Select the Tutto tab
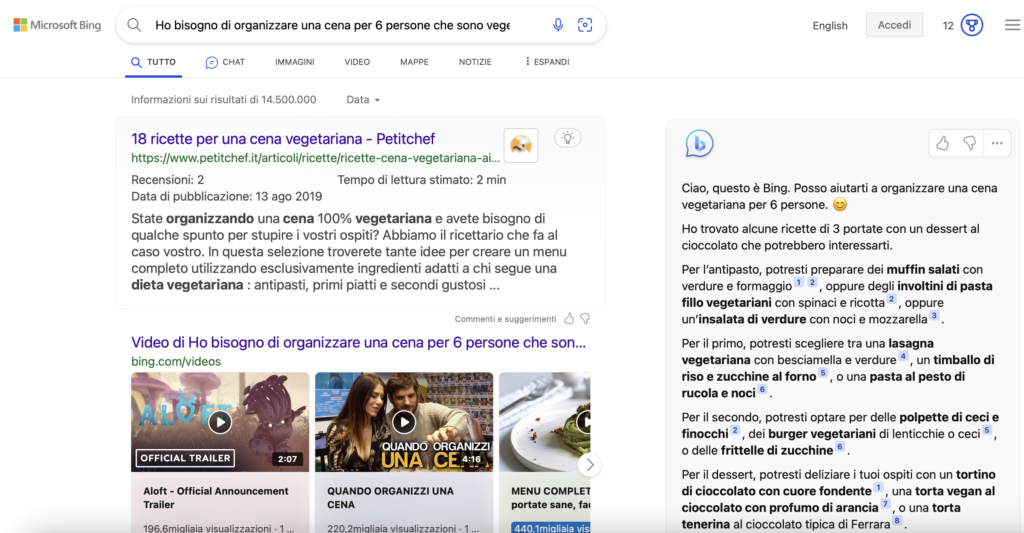The width and height of the screenshot is (1024, 533). tap(153, 62)
